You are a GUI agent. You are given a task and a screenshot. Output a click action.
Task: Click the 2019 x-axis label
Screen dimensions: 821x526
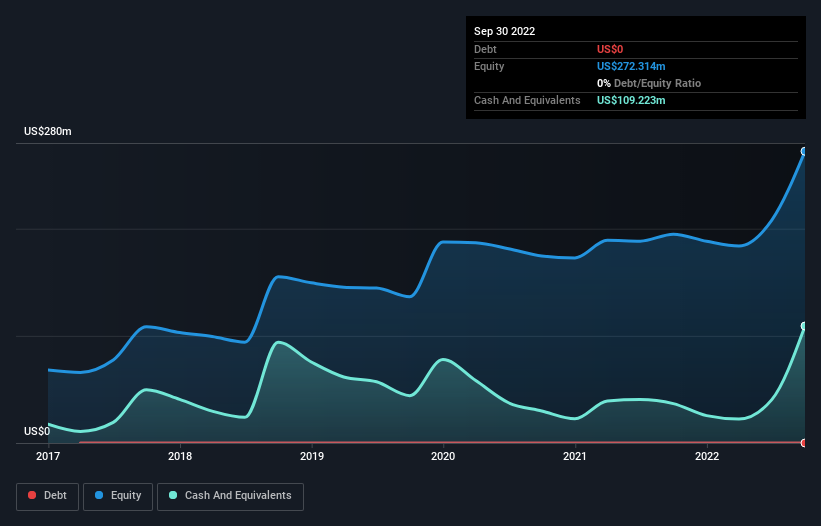tap(312, 456)
